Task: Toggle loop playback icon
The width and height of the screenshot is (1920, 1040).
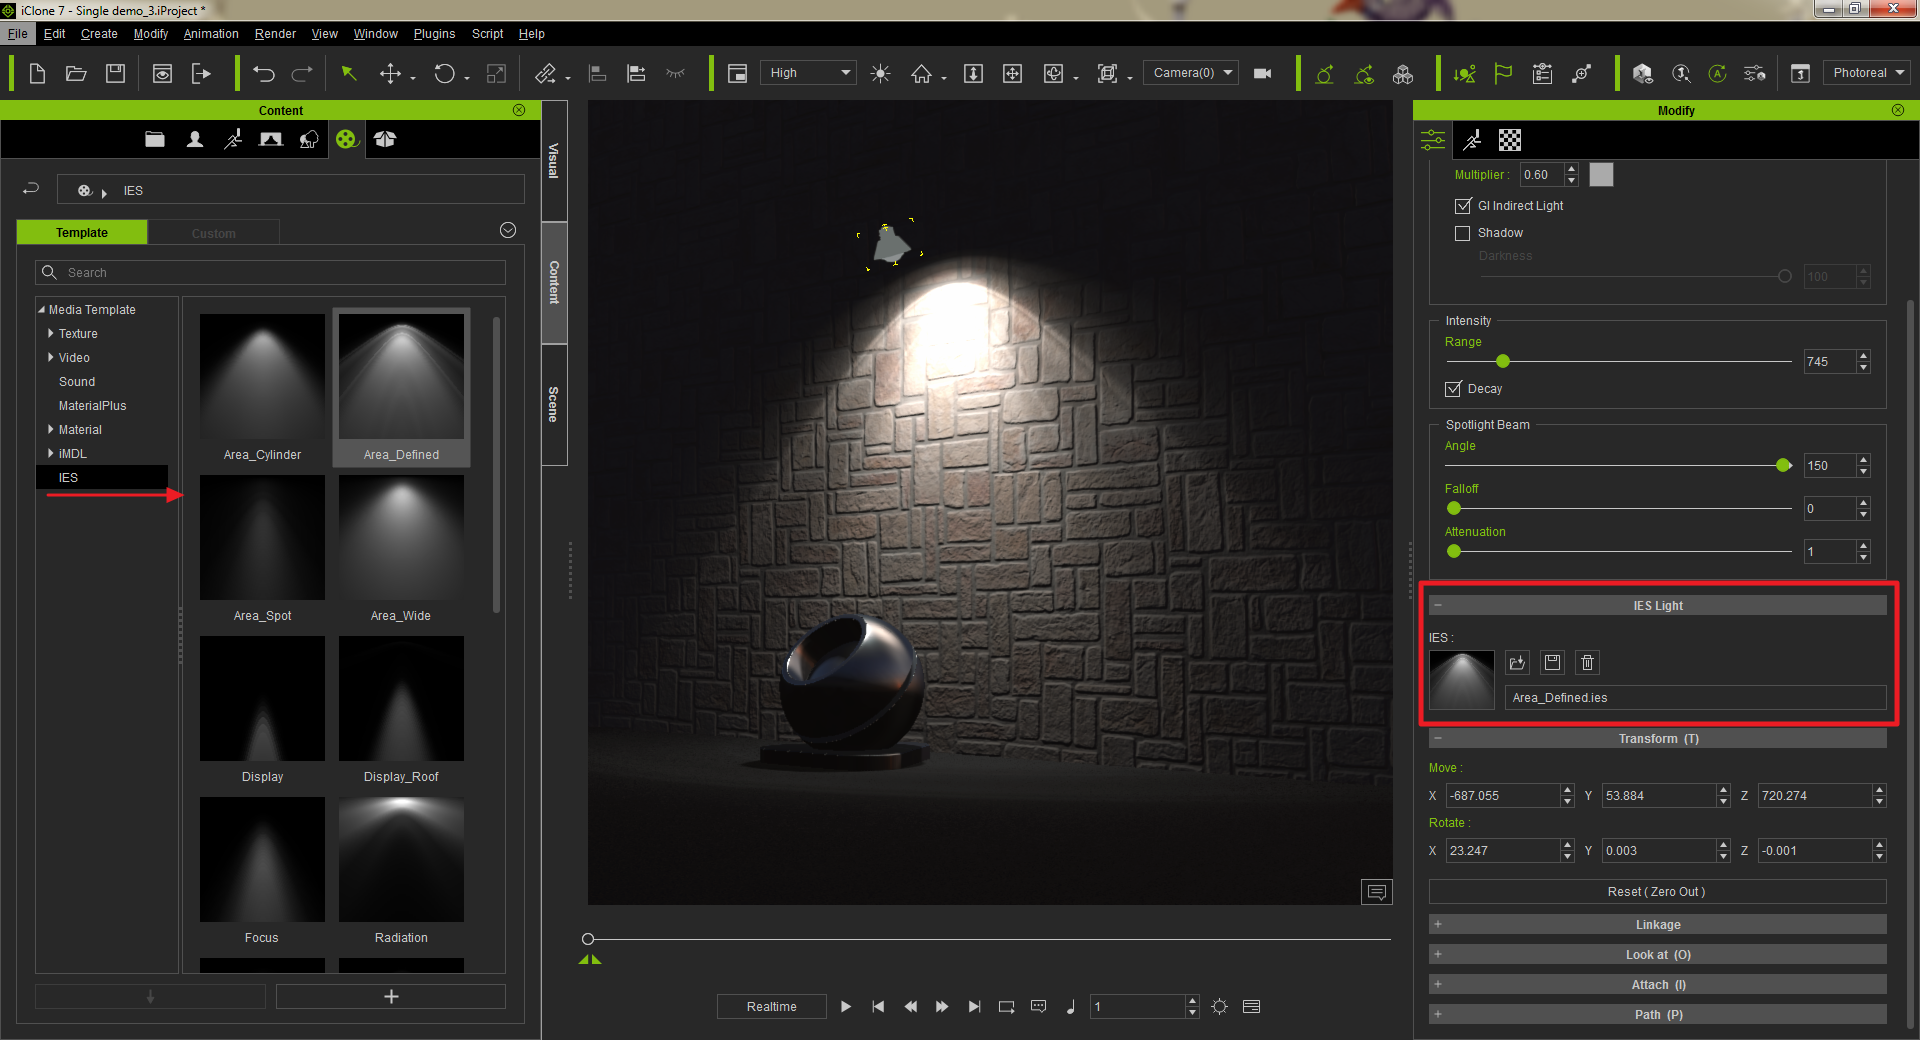Action: click(1006, 1007)
